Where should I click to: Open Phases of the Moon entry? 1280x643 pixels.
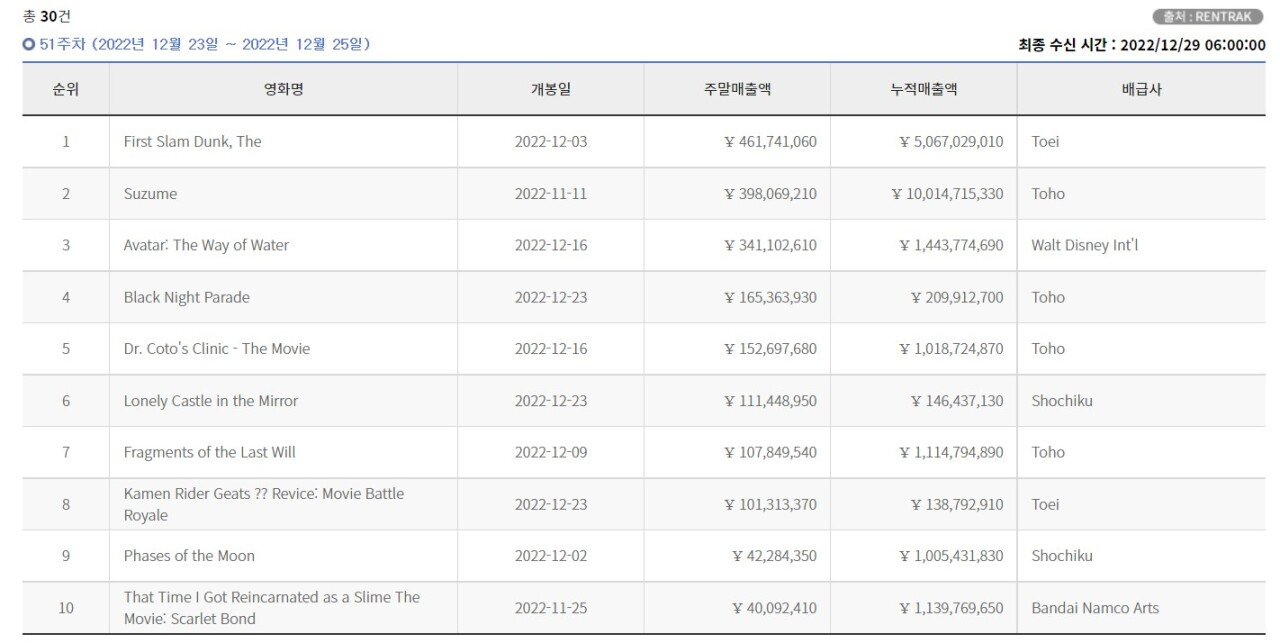coord(189,556)
